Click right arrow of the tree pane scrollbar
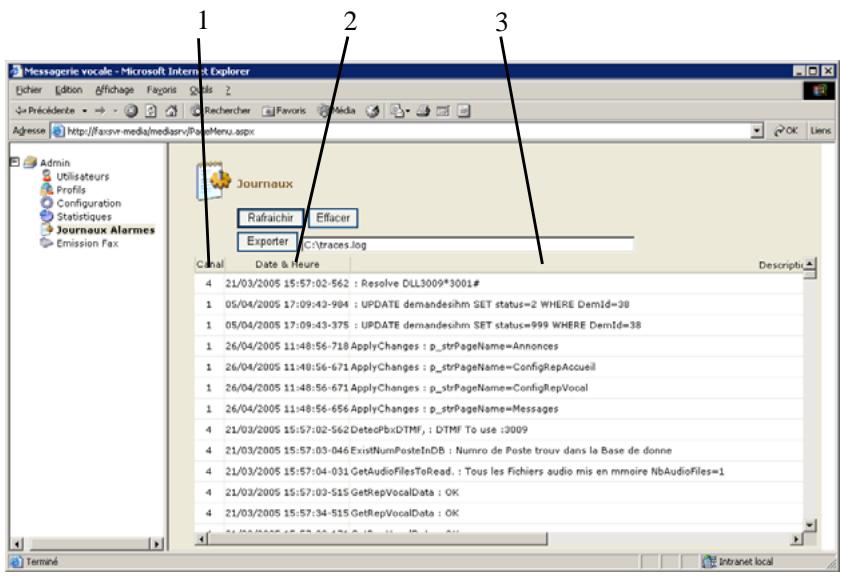The width and height of the screenshot is (843, 576). point(155,544)
